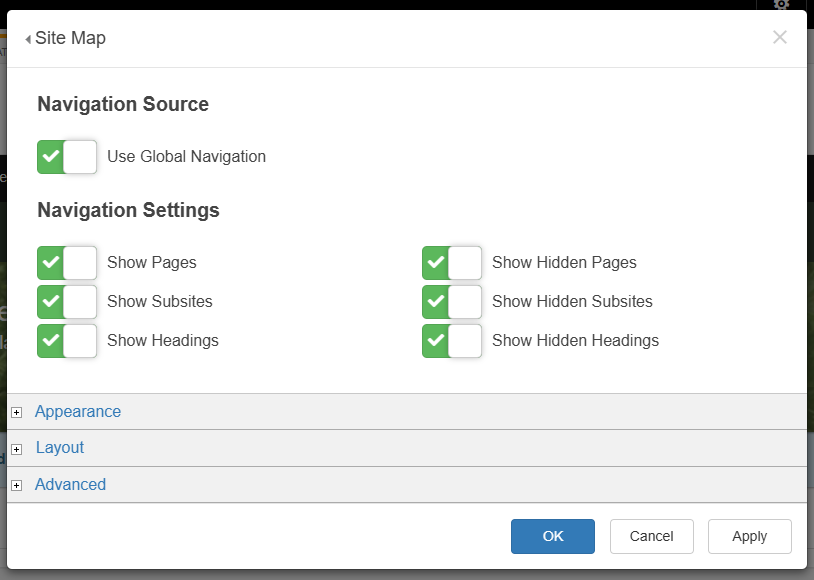
Task: Toggle the Show Hidden Subsites switch
Action: click(x=452, y=302)
